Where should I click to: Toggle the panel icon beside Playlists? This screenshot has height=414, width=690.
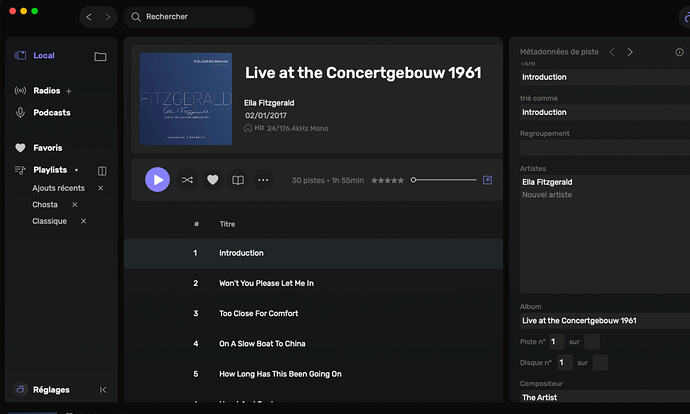click(102, 171)
